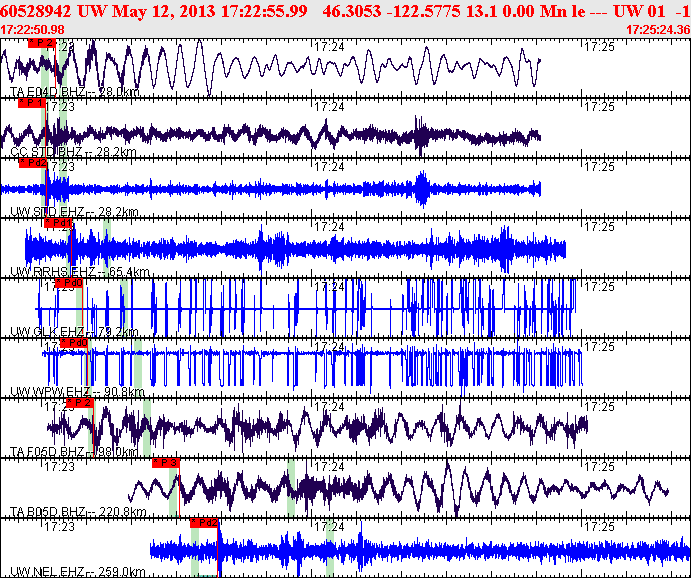
Task: Click the Pd2 pick flag on UW NEL trace
Action: click(x=204, y=522)
